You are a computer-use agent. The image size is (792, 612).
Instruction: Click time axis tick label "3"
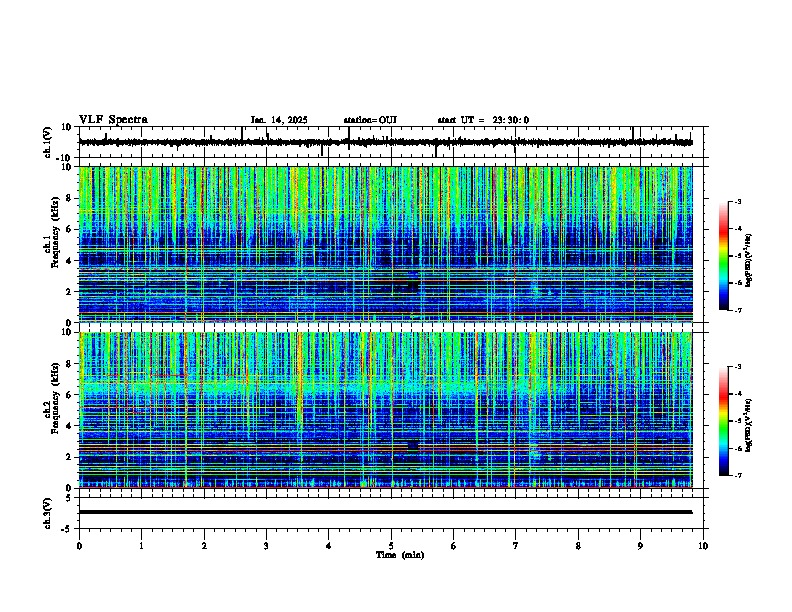pos(266,546)
